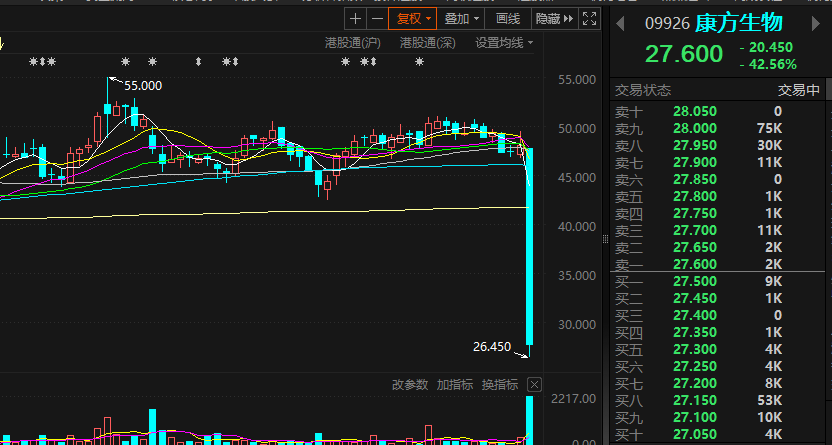Click the -20.450 change value
This screenshot has height=445, width=832.
coord(766,48)
